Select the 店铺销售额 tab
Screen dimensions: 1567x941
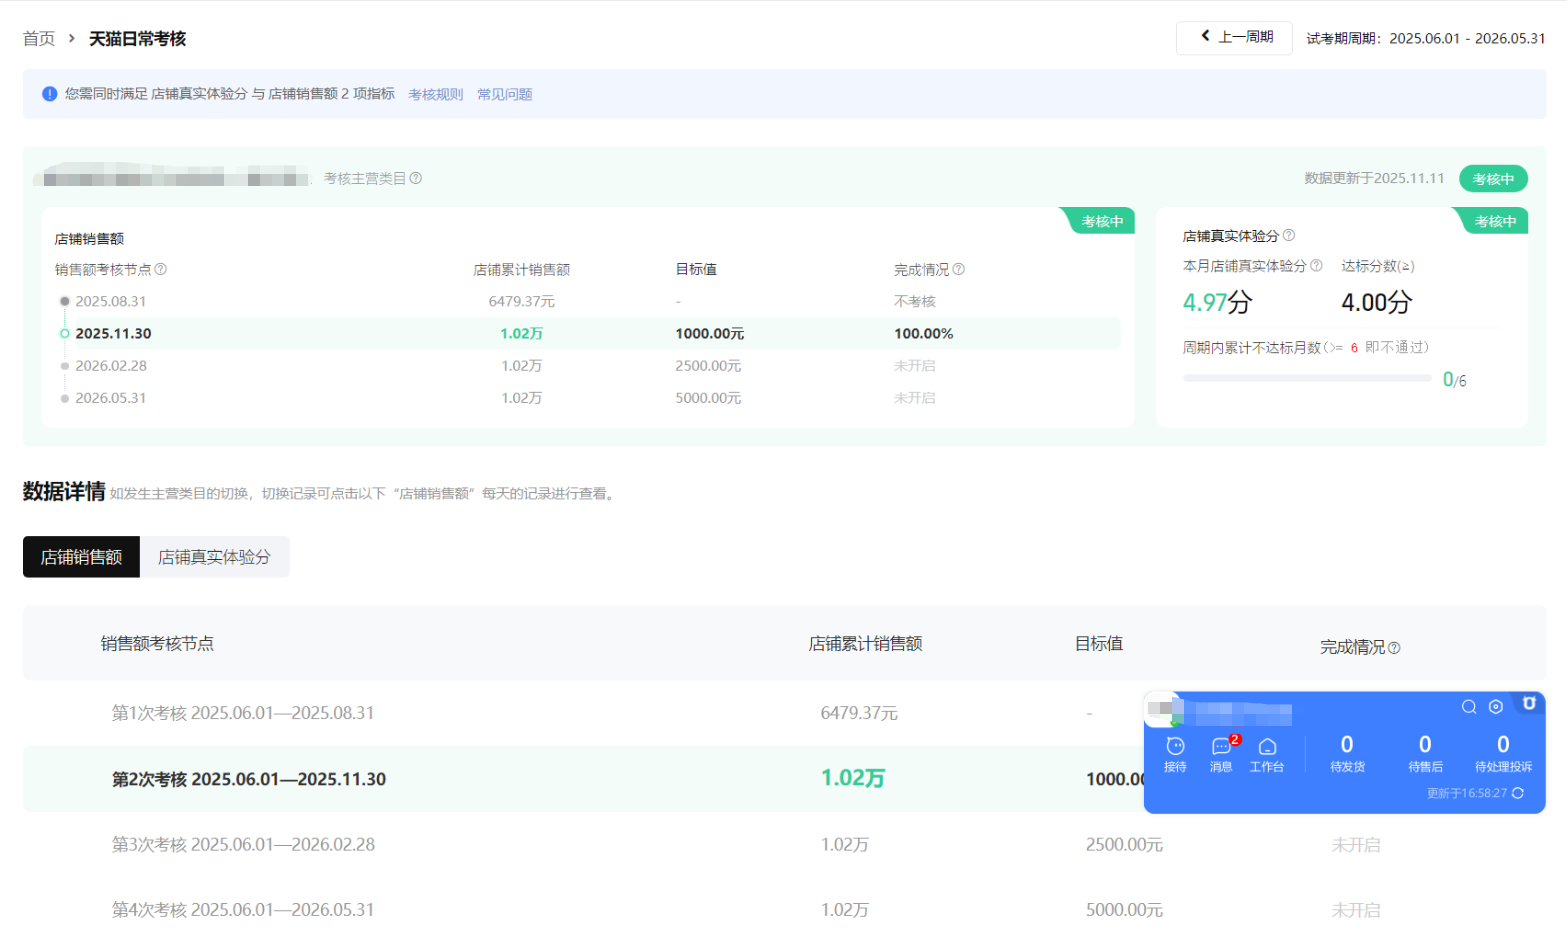(81, 557)
